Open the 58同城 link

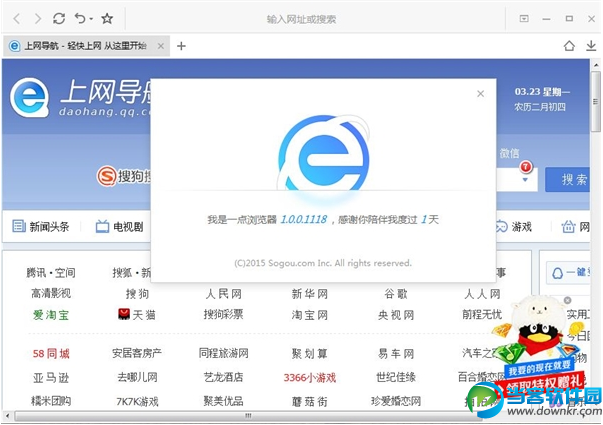coord(51,354)
